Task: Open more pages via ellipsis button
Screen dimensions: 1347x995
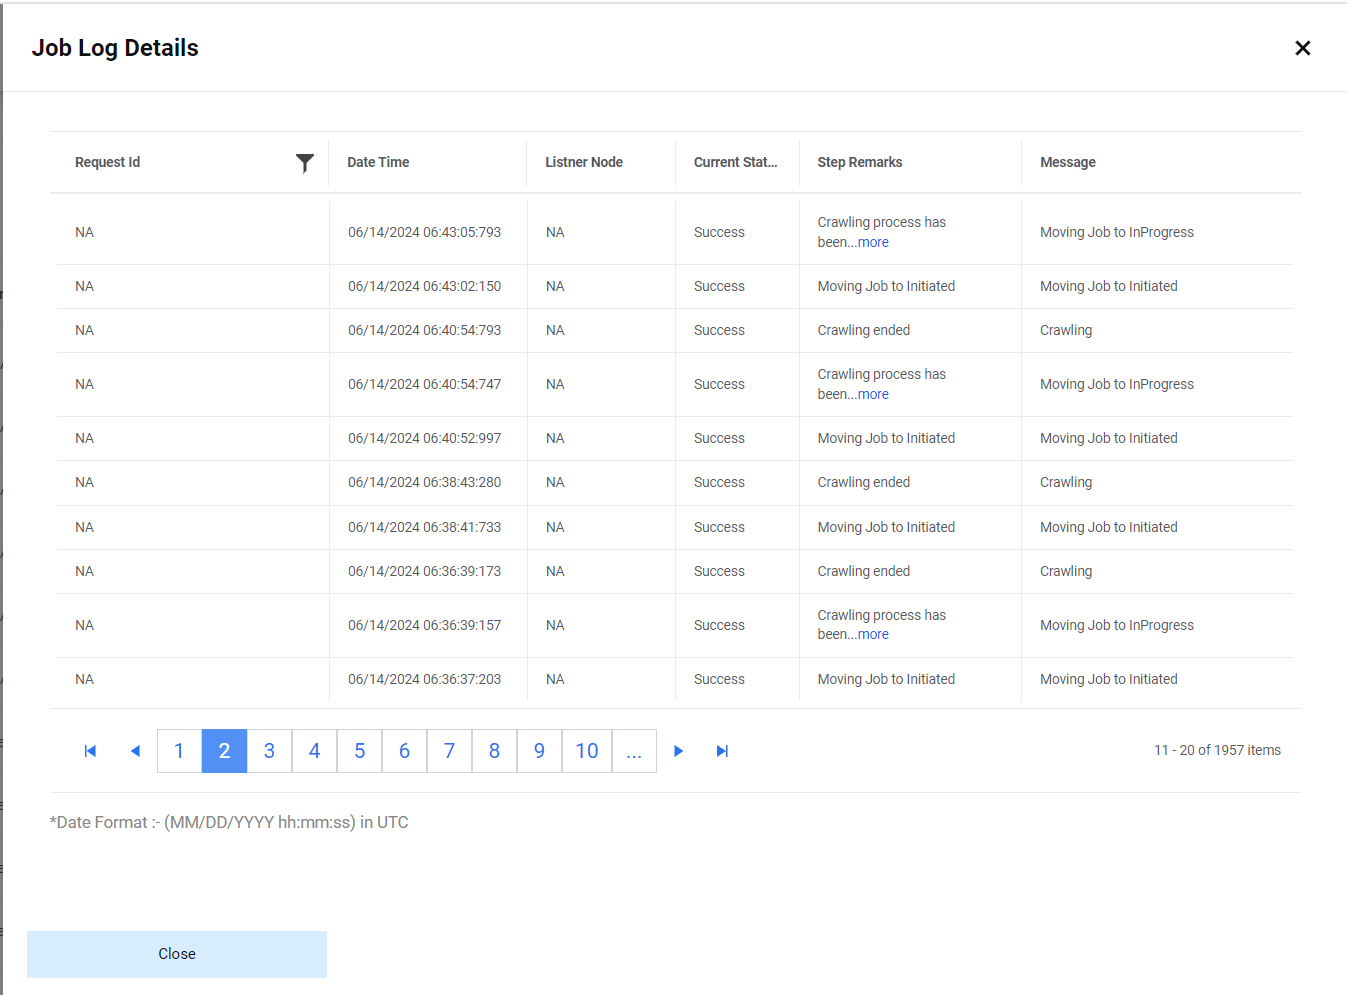Action: coord(634,751)
